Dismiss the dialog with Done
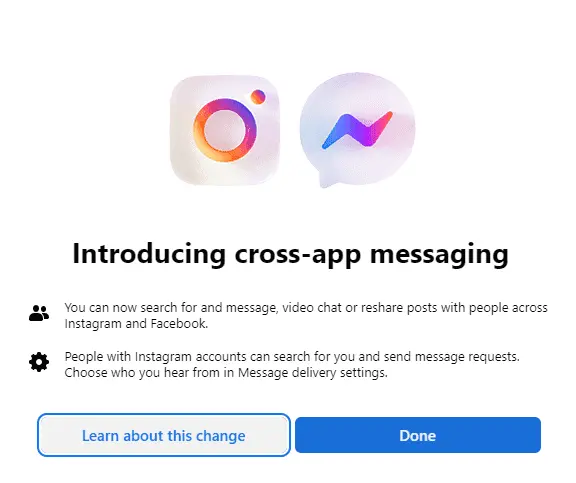The image size is (576, 483). [x=418, y=435]
